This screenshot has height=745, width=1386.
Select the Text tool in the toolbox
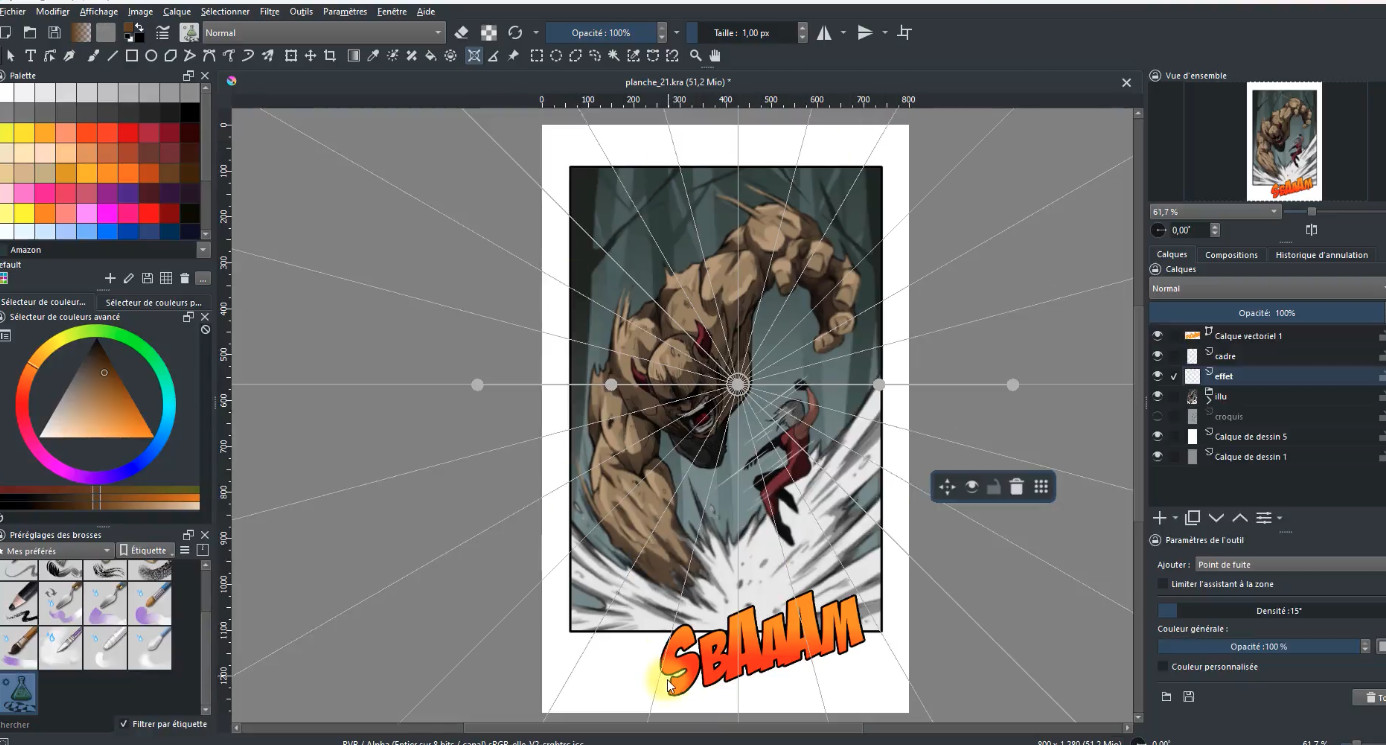30,56
